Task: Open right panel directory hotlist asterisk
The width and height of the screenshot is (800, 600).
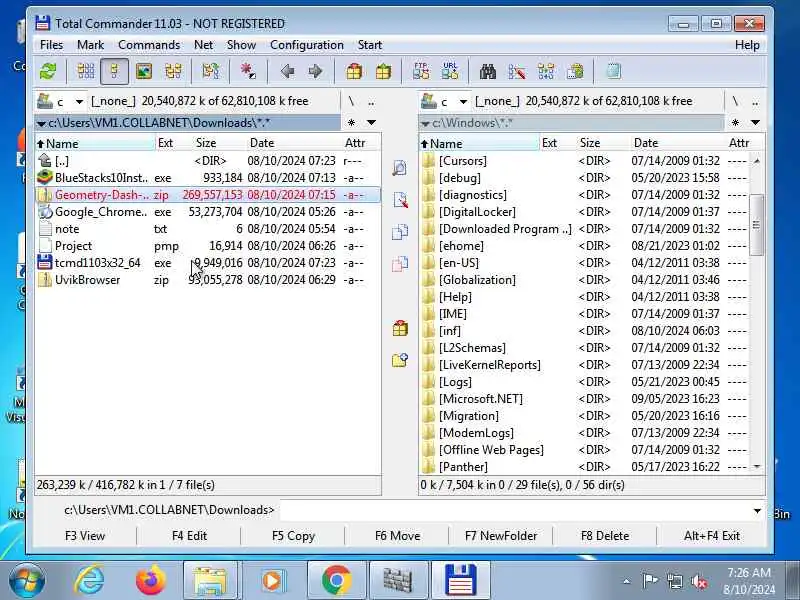Action: coord(735,122)
